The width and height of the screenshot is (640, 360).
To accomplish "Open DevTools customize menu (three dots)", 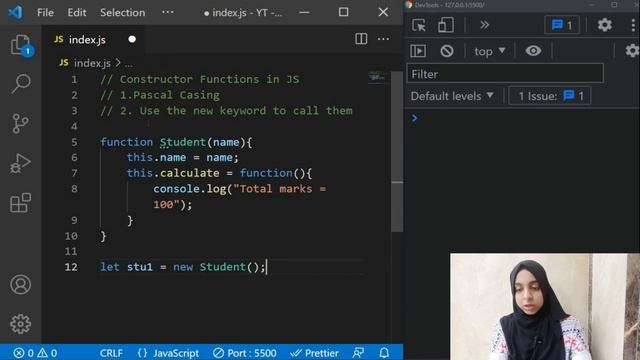I will tap(633, 25).
